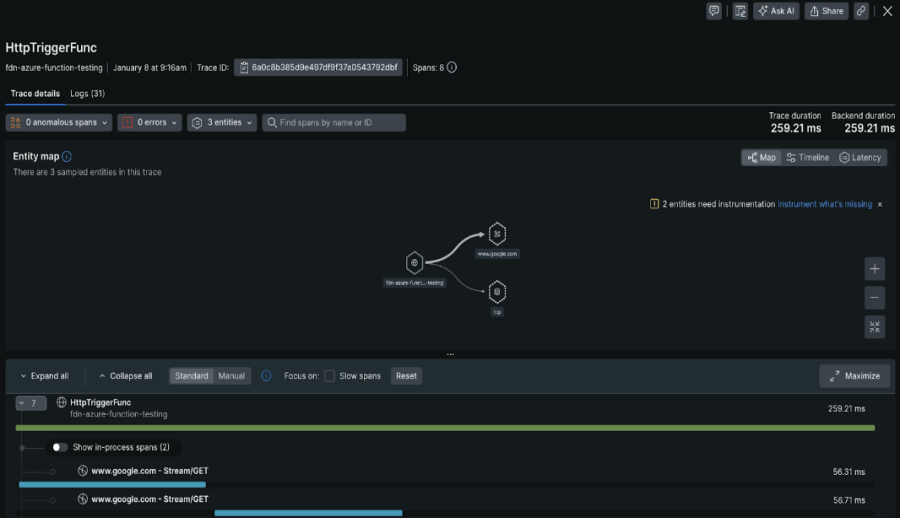Click the Reset button
The height and width of the screenshot is (518, 900).
(x=406, y=376)
